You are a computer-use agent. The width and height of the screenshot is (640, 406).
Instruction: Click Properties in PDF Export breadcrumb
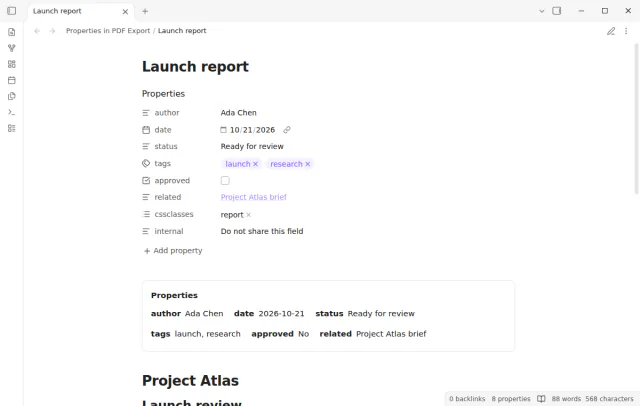[108, 31]
